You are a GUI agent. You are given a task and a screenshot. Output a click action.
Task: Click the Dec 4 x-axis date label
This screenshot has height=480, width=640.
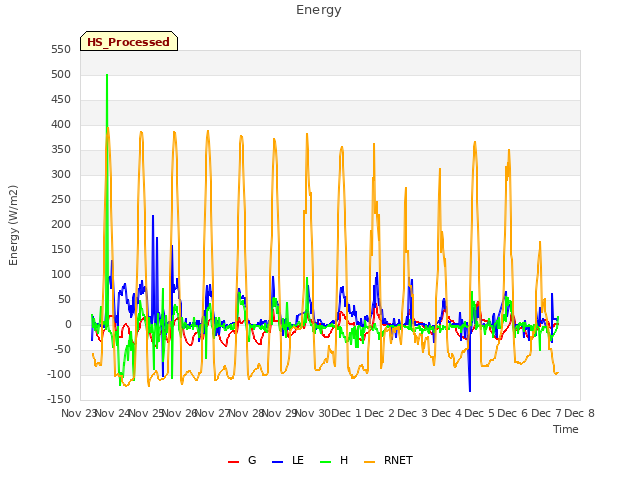(x=447, y=413)
